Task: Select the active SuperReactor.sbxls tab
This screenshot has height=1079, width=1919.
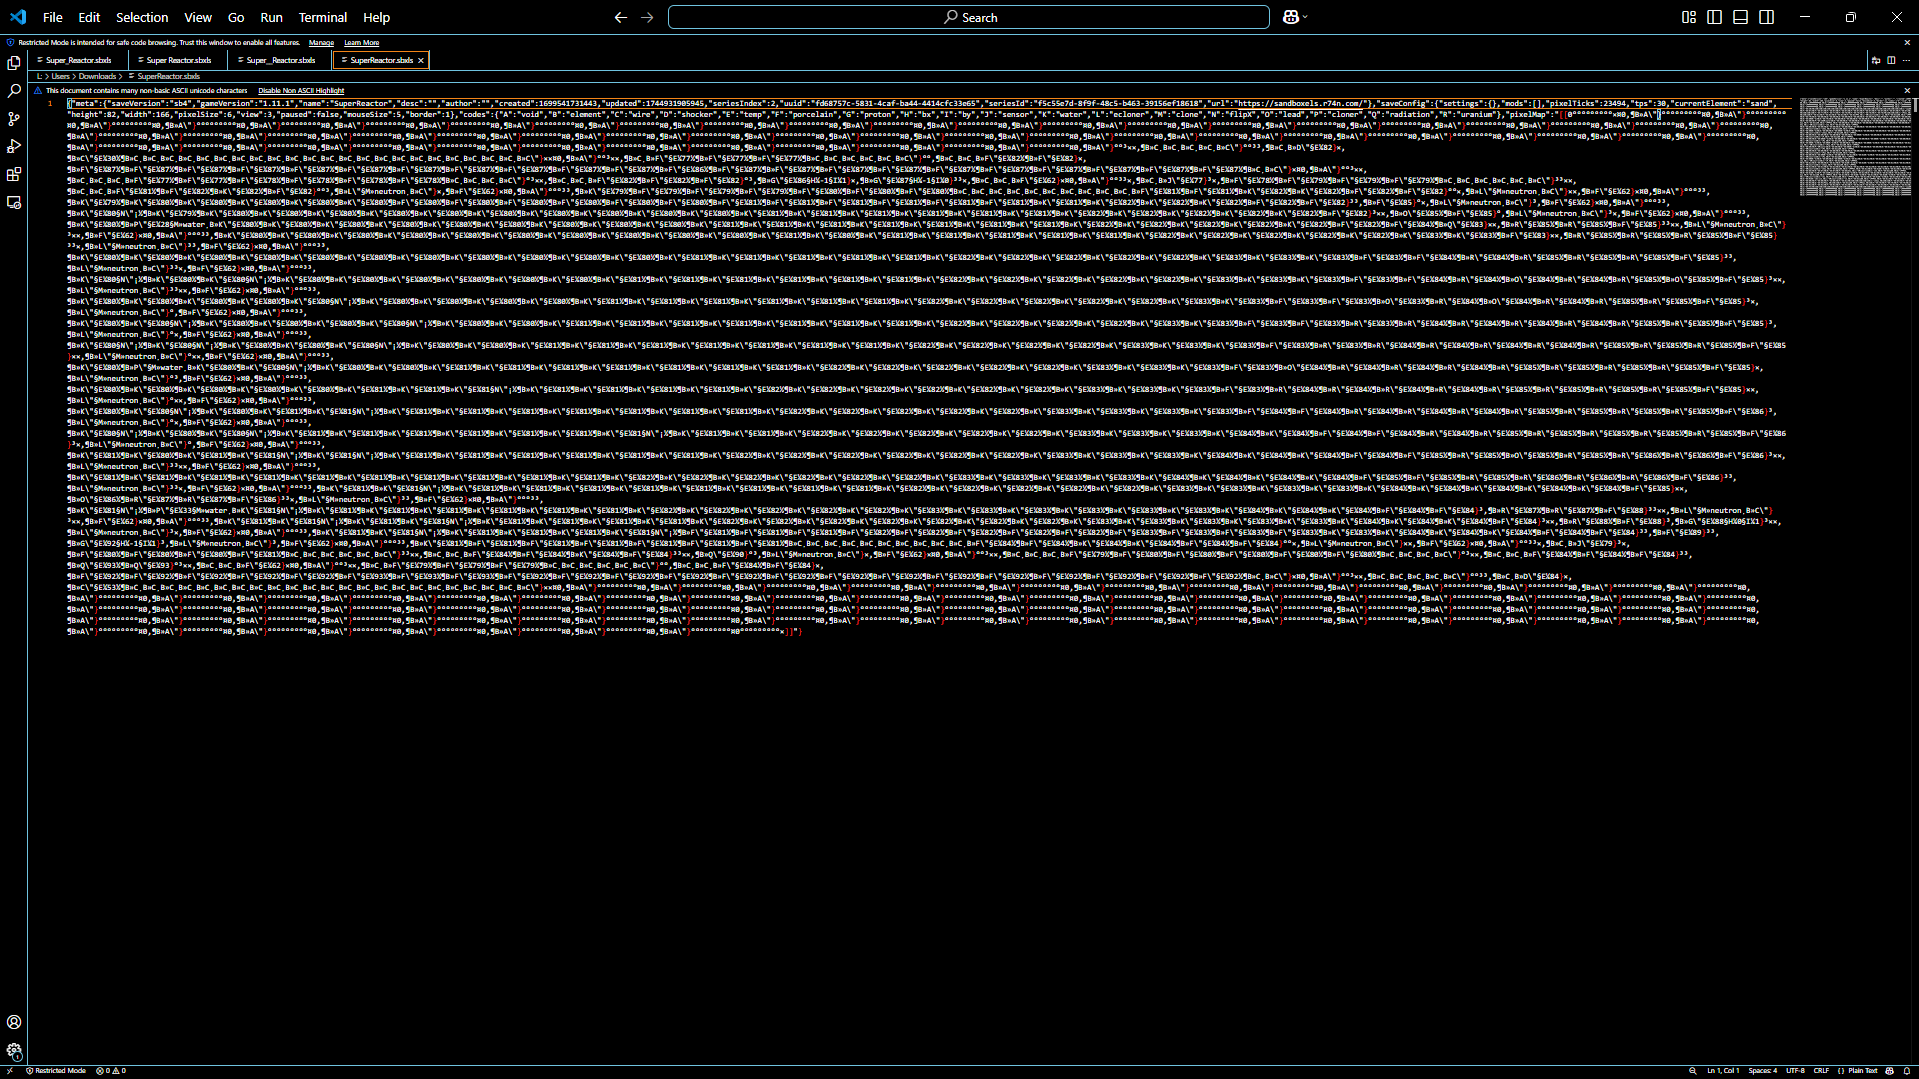Action: (x=381, y=60)
